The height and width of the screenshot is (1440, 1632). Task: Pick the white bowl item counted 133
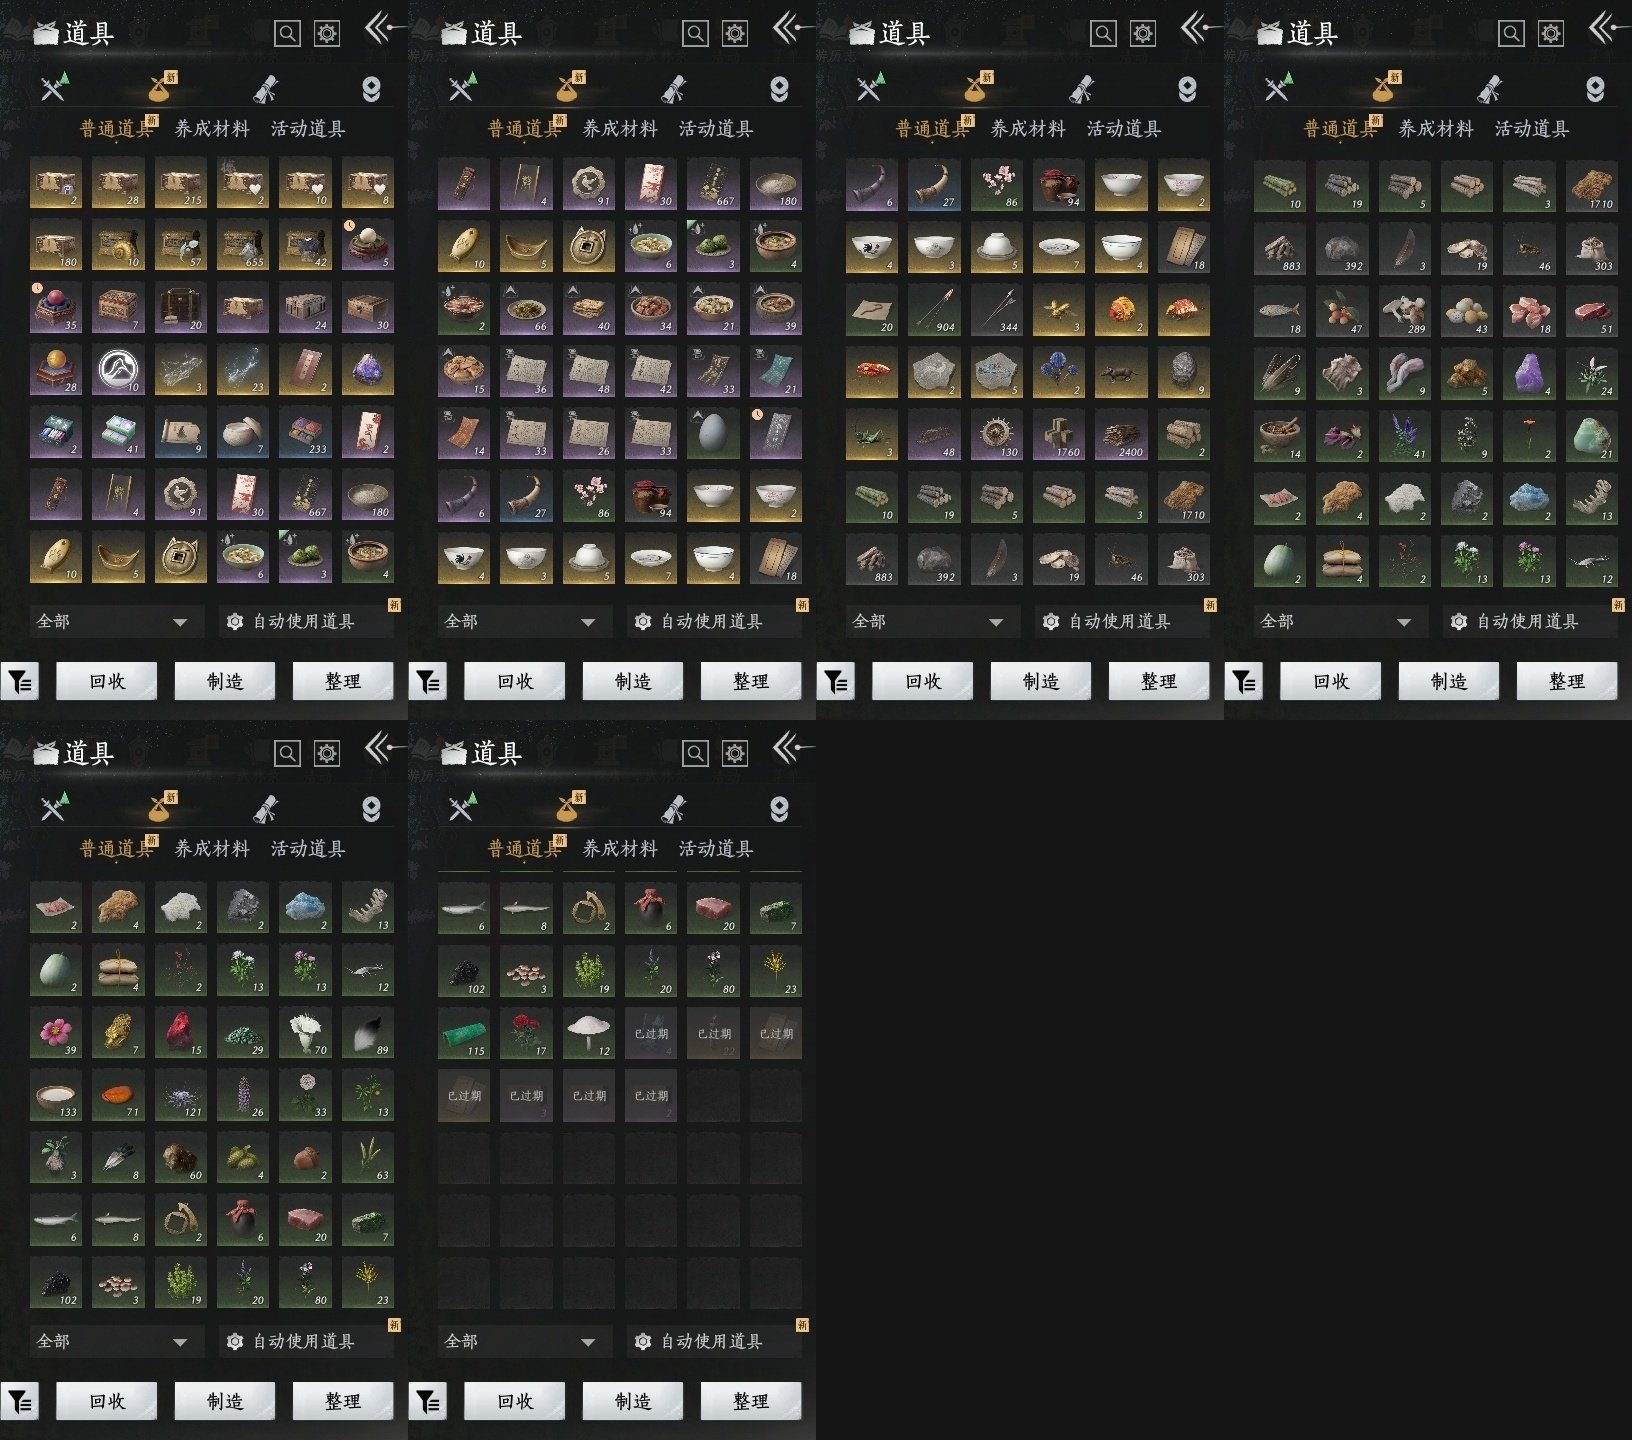point(56,1095)
